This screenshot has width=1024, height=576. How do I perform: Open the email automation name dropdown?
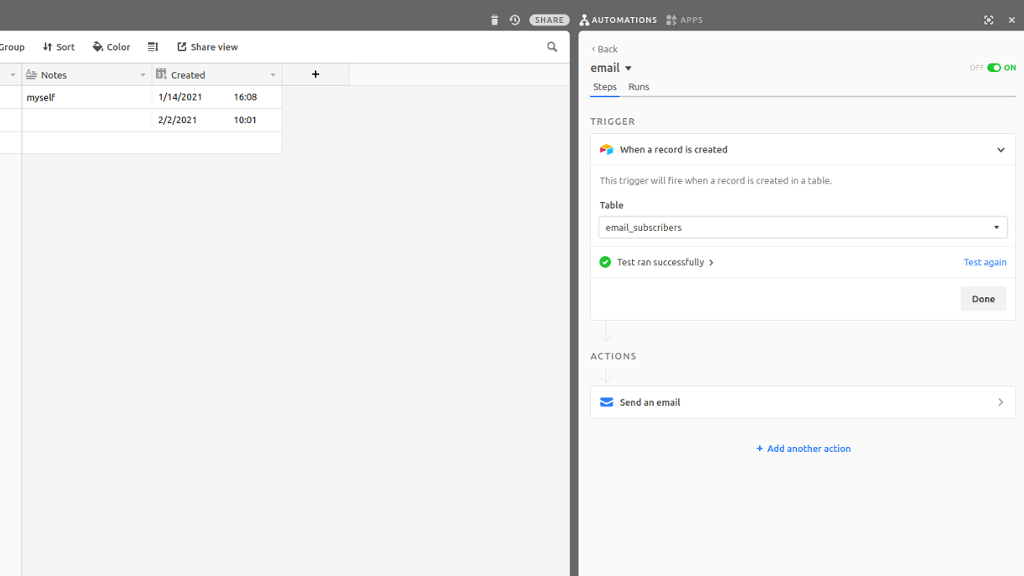pyautogui.click(x=626, y=67)
